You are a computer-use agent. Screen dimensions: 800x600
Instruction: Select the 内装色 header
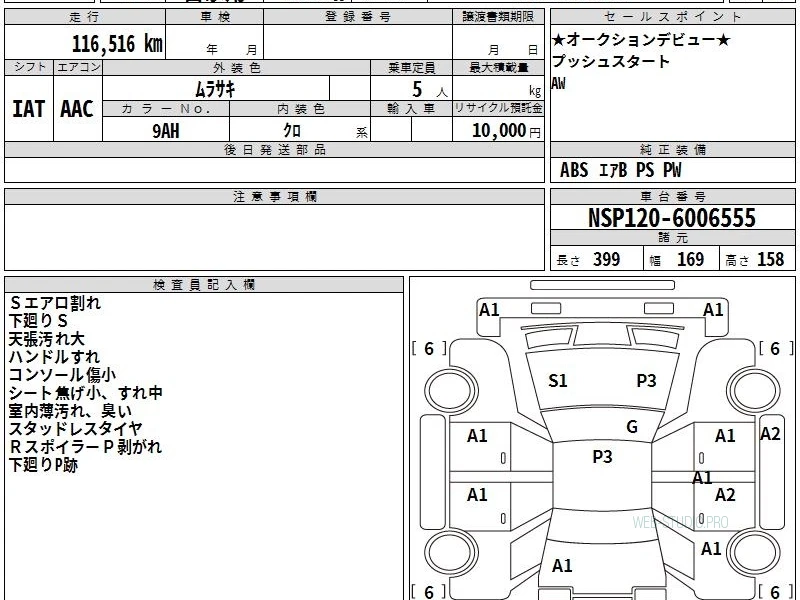[301, 109]
